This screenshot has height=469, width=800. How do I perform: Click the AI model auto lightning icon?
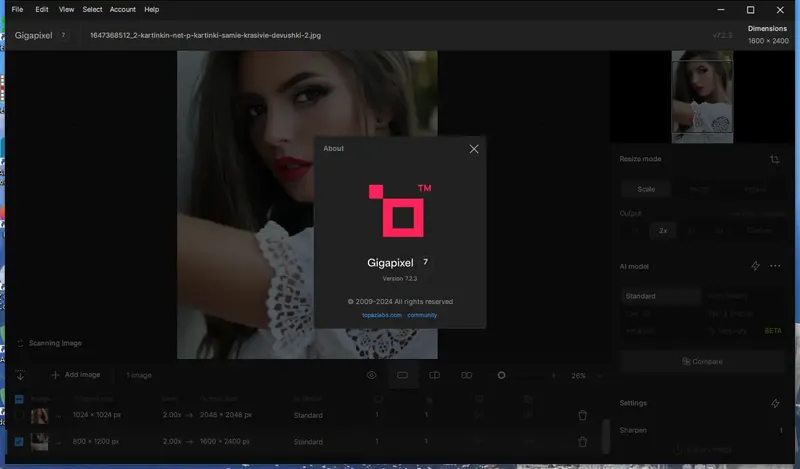coord(755,266)
